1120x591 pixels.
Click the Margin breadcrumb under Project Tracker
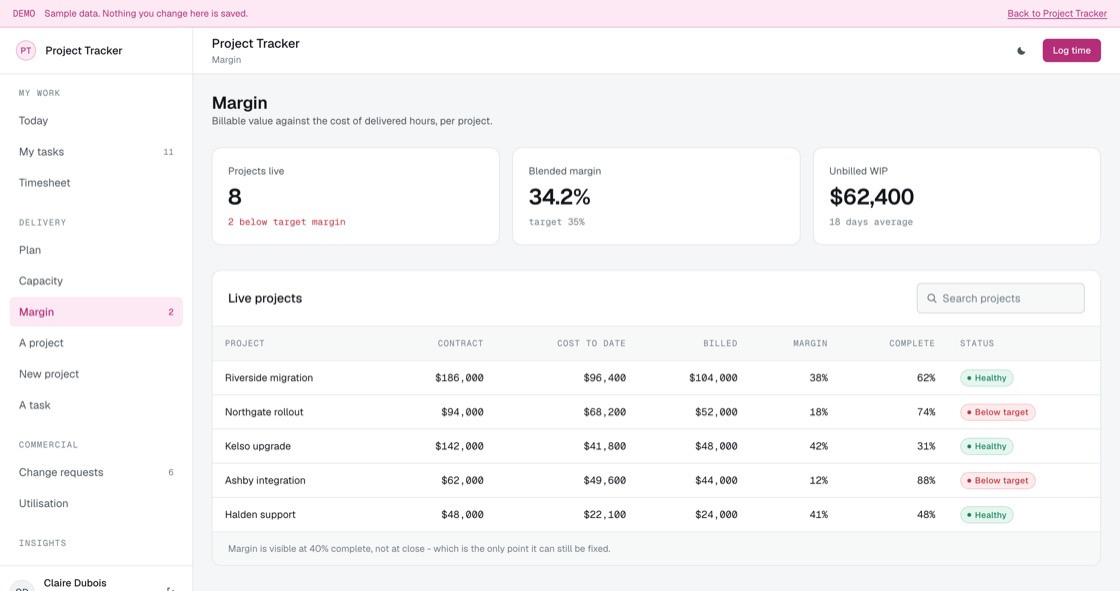[x=226, y=60]
